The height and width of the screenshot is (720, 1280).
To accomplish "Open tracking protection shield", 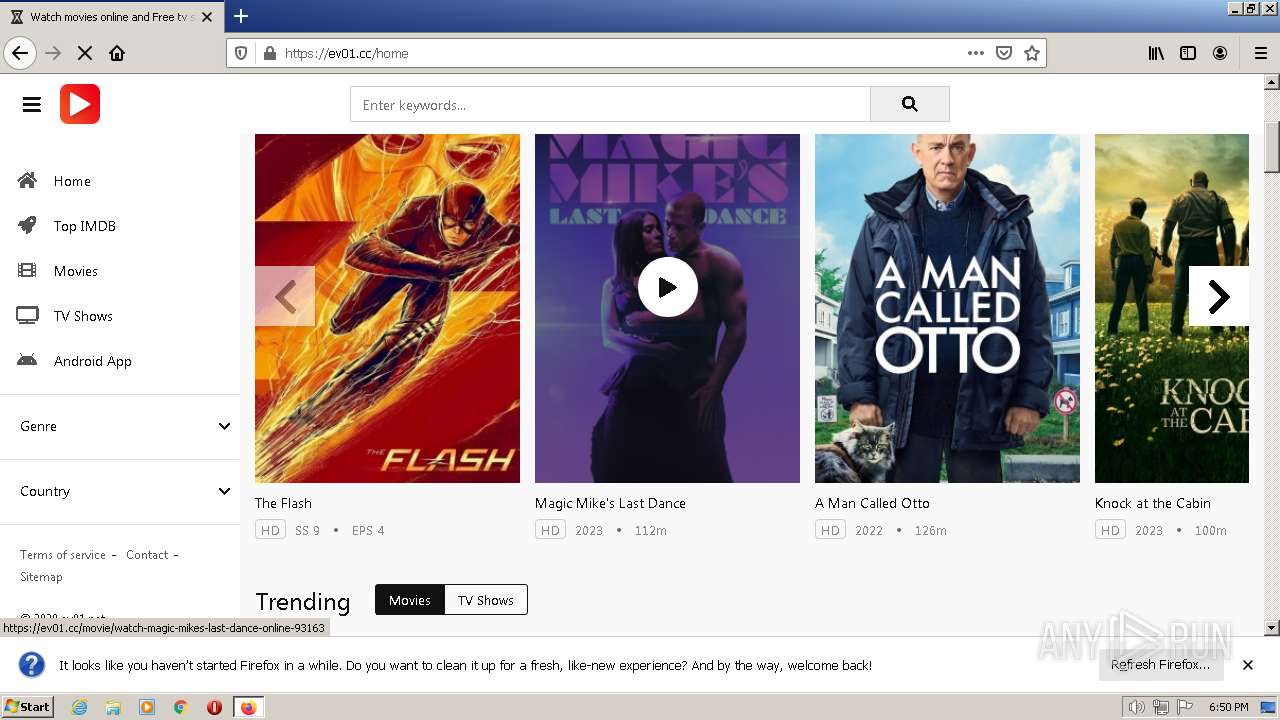I will coord(241,53).
